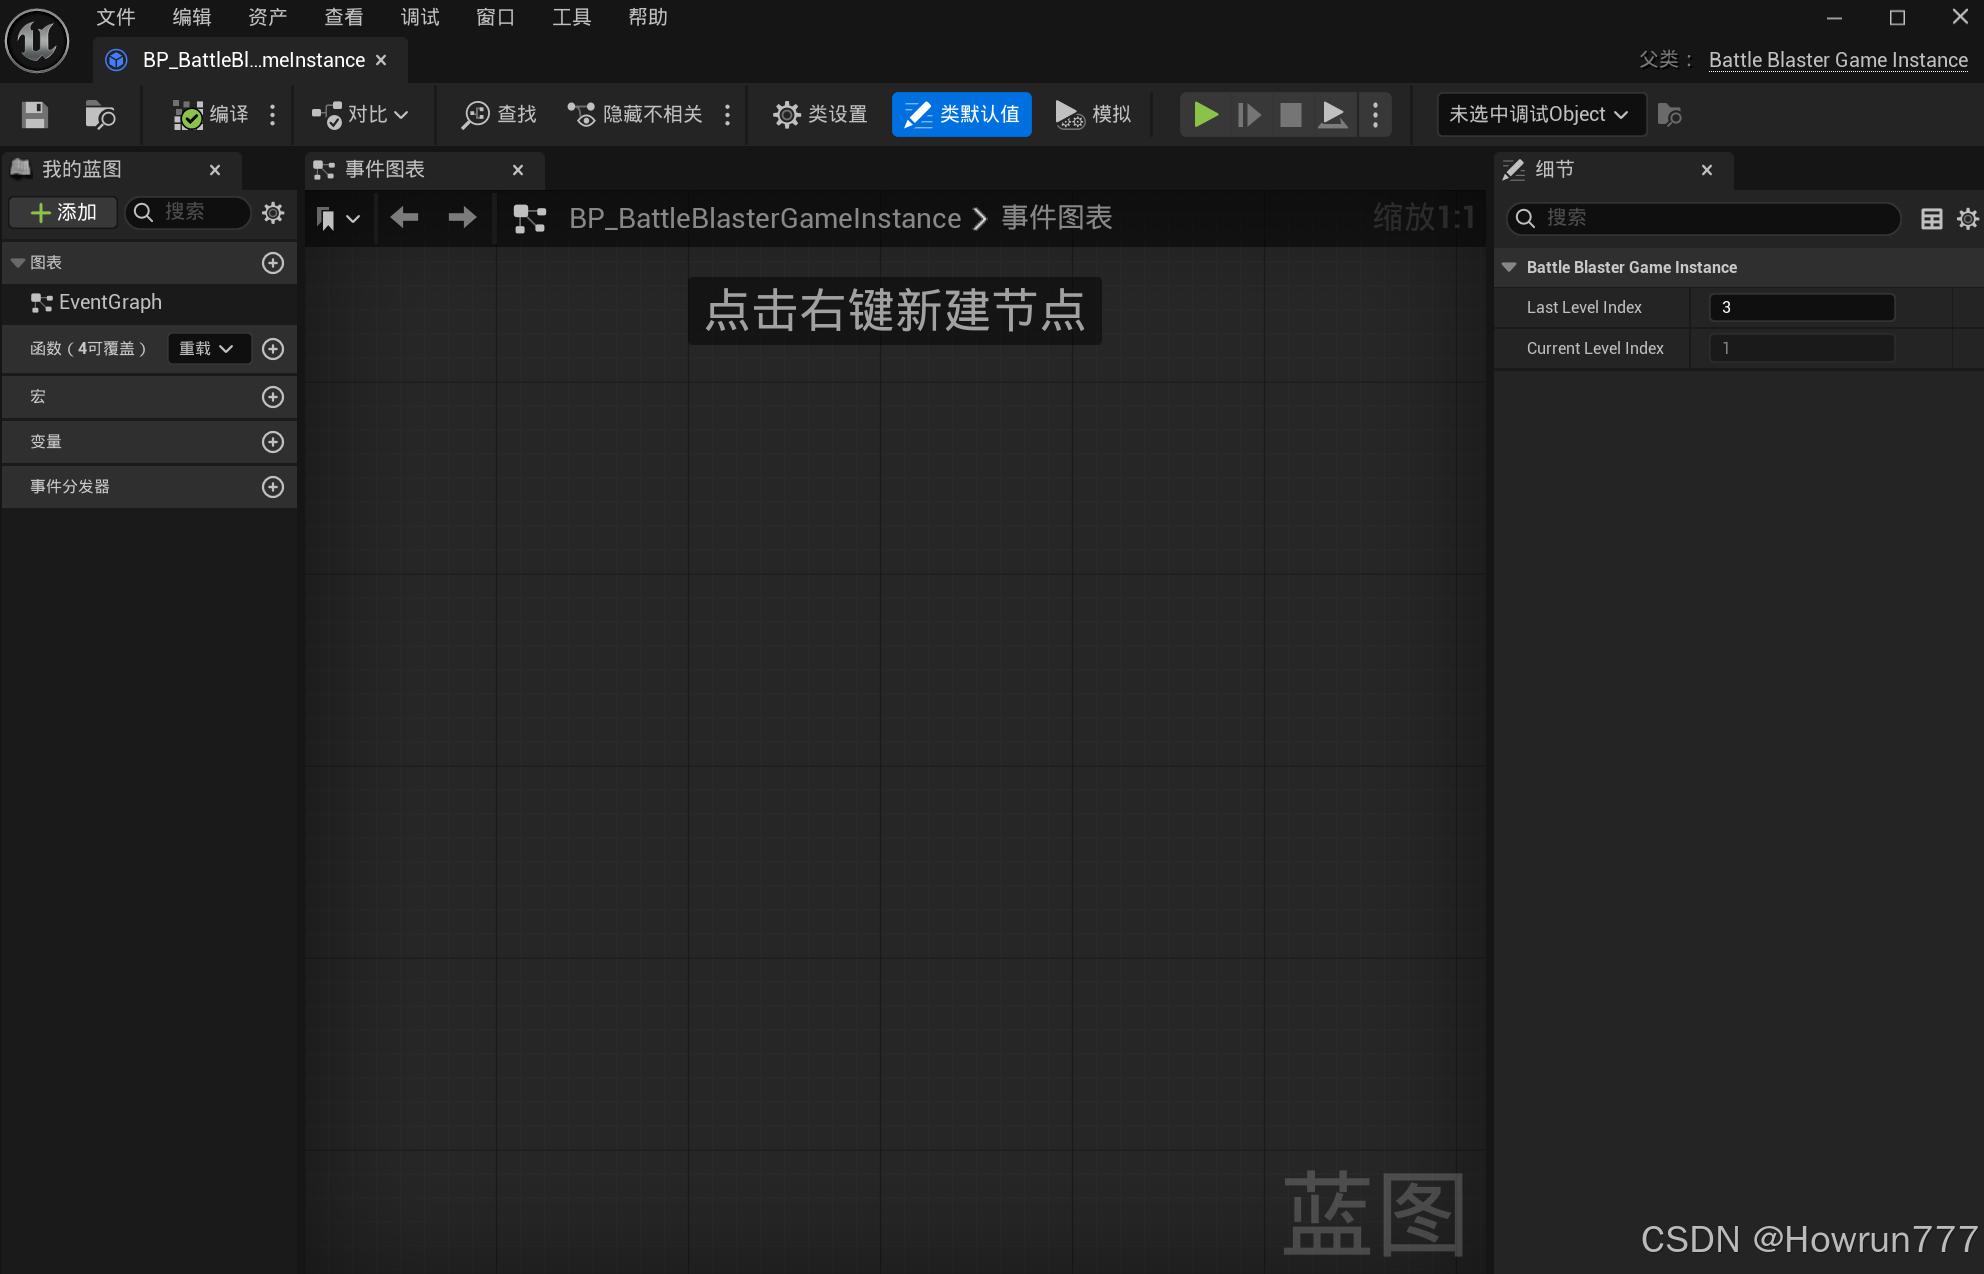Click the Last Level Index value field

tap(1801, 308)
